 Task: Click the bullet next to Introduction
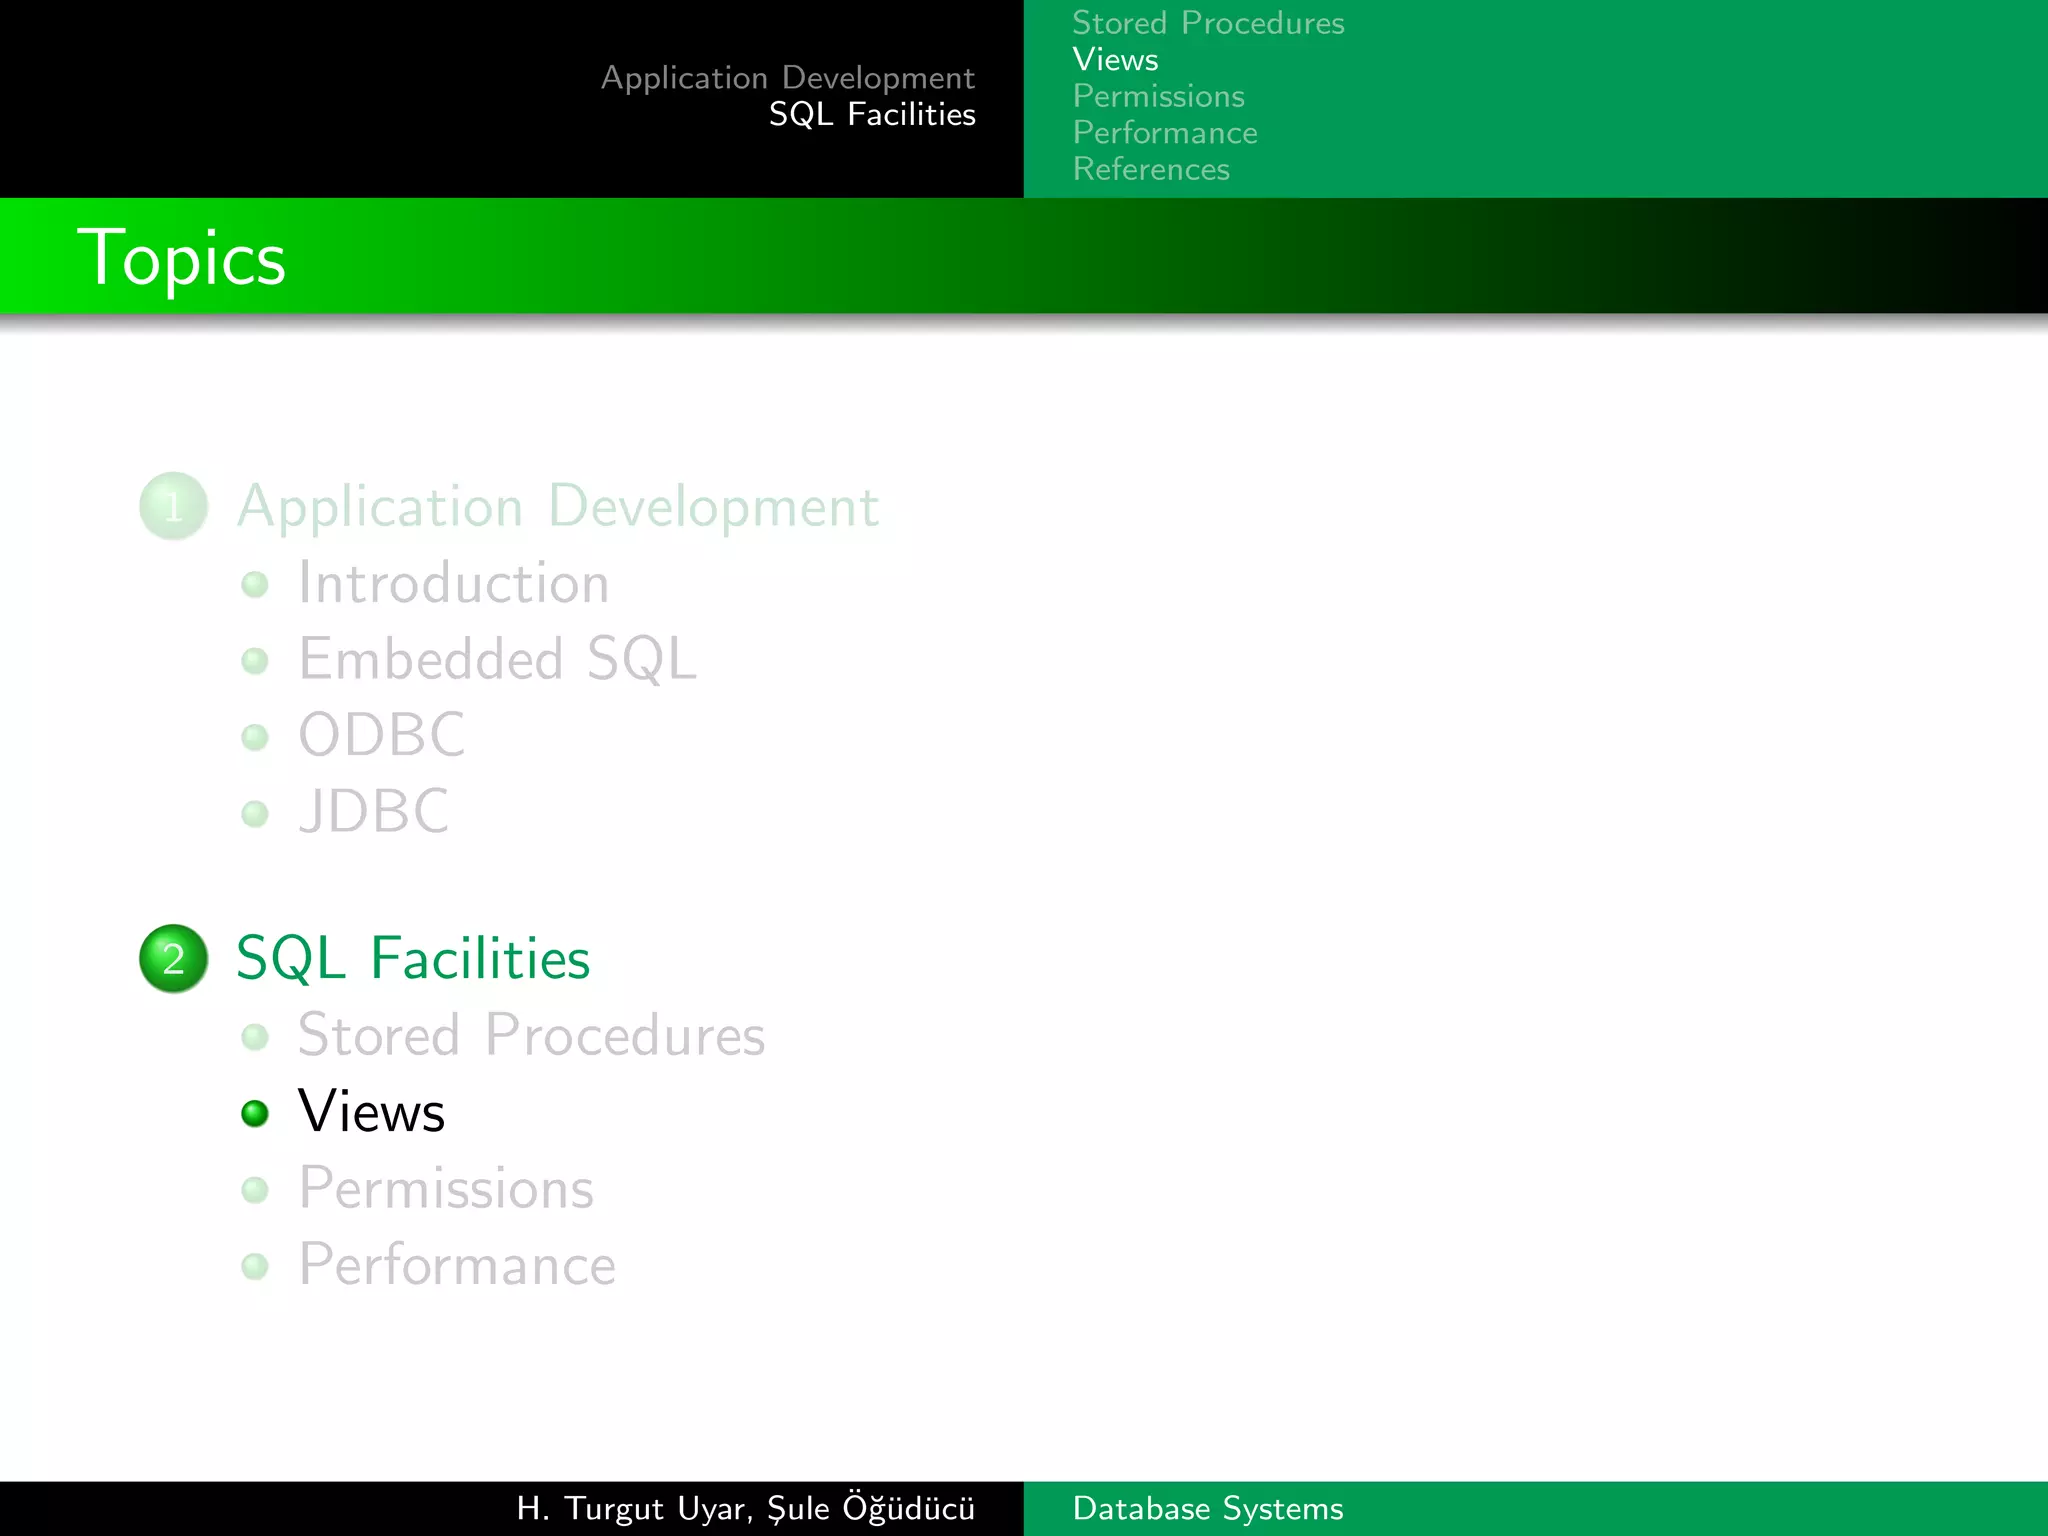(255, 584)
